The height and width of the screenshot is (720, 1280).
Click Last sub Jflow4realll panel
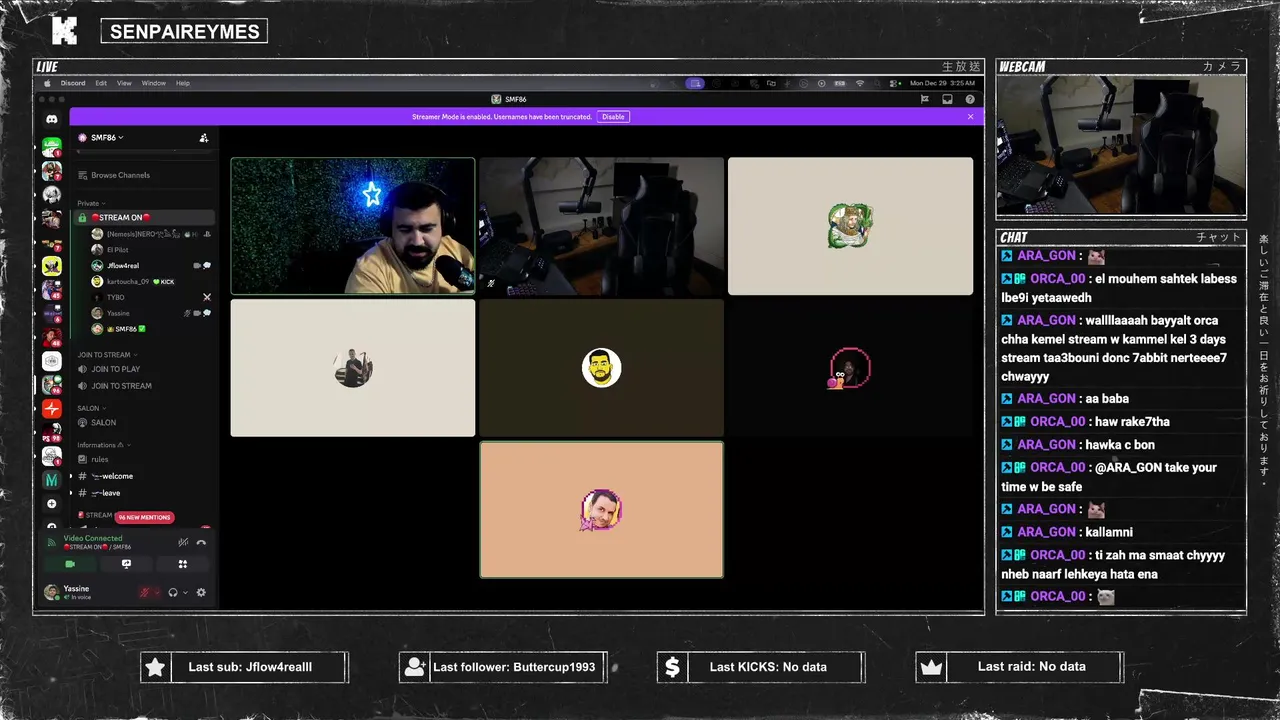pos(244,667)
